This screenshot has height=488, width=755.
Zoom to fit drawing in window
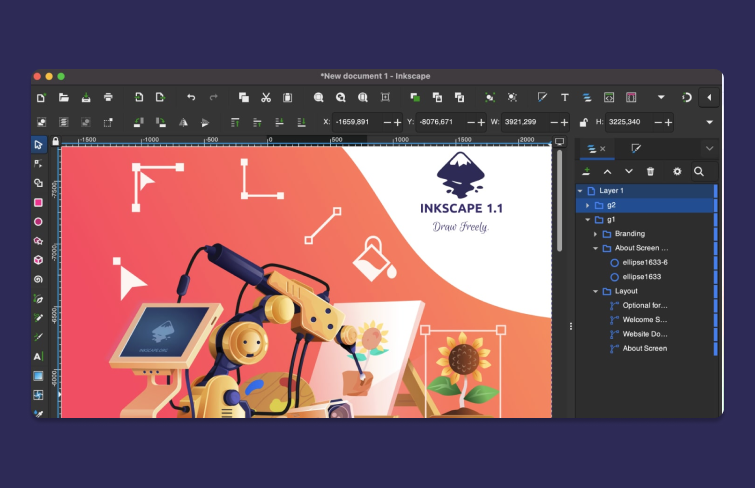(x=340, y=98)
